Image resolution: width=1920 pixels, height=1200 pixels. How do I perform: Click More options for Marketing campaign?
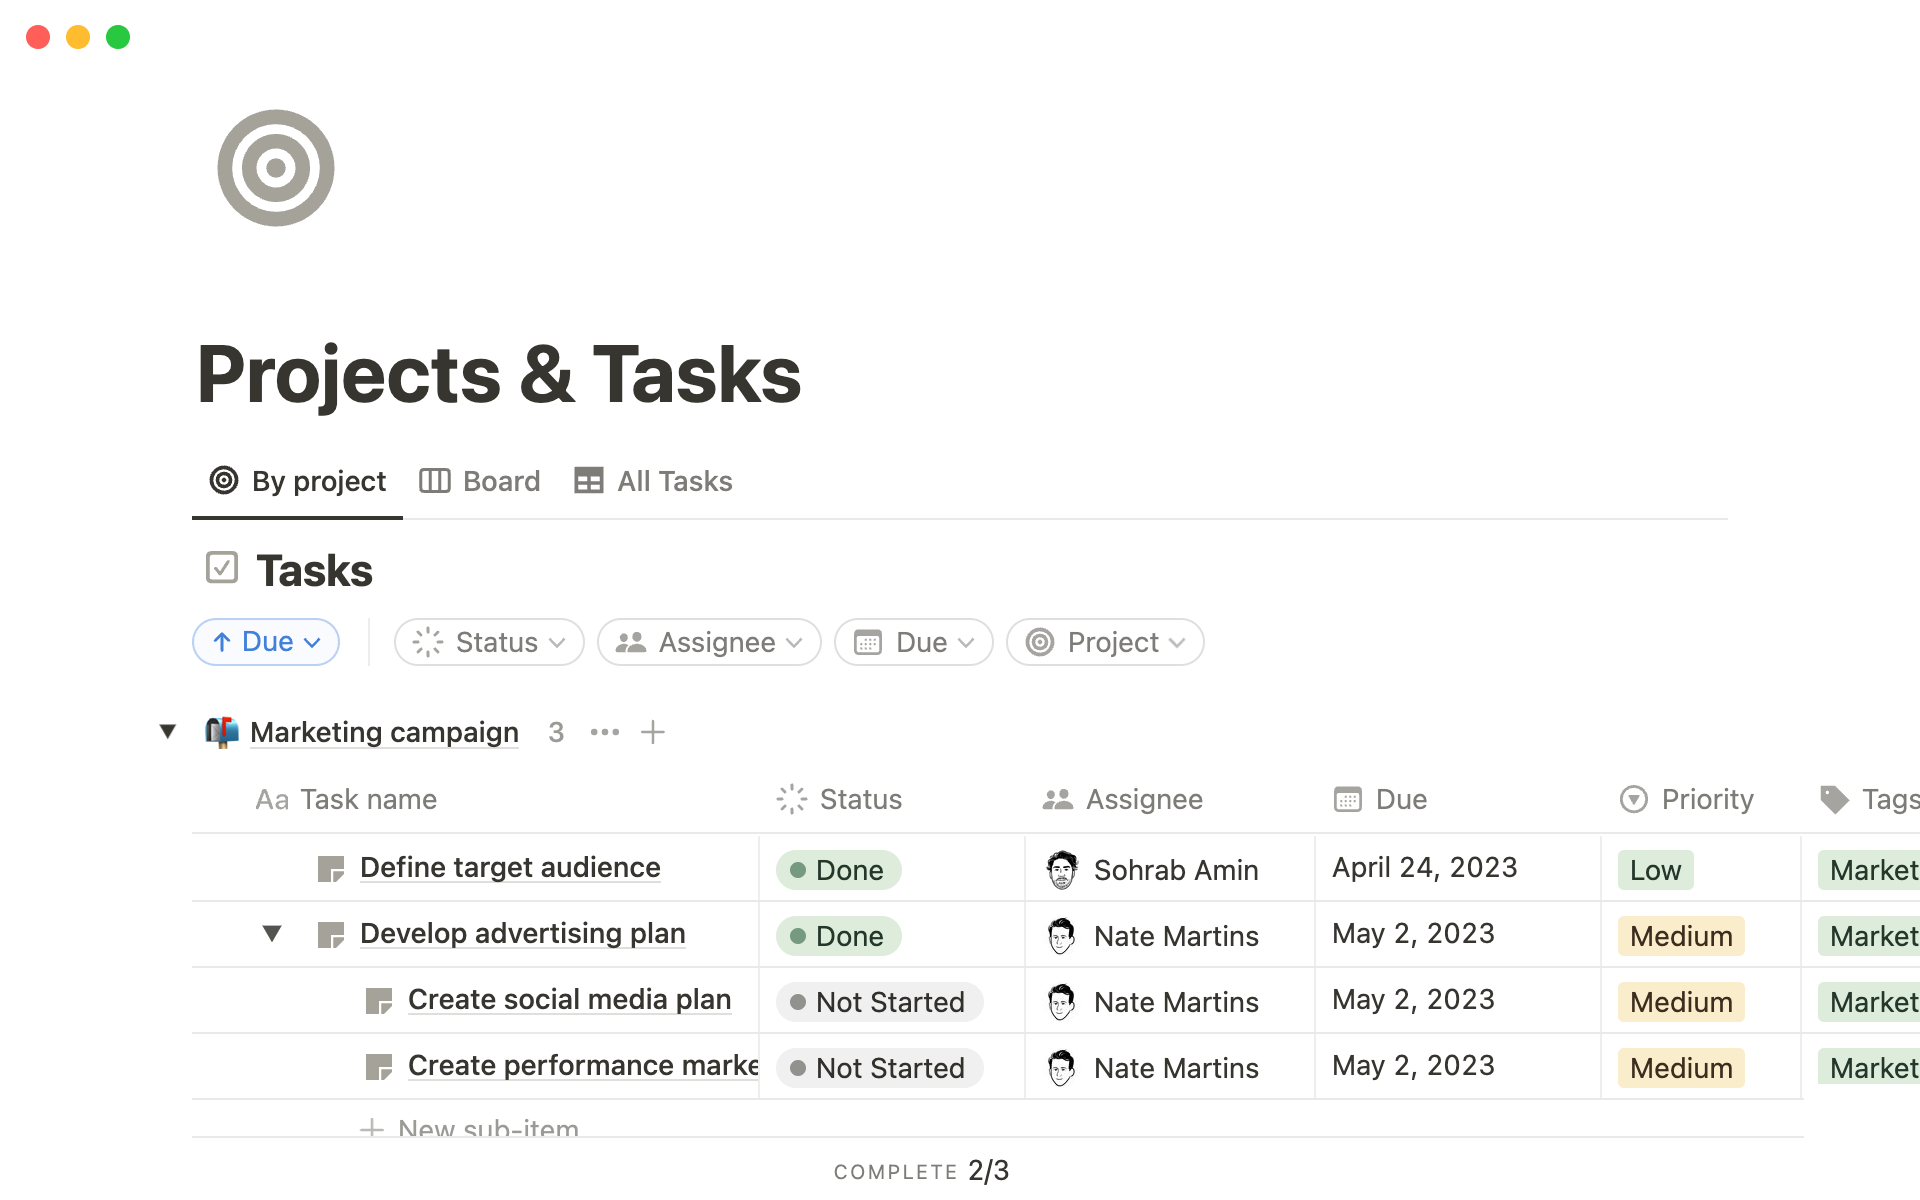tap(604, 731)
